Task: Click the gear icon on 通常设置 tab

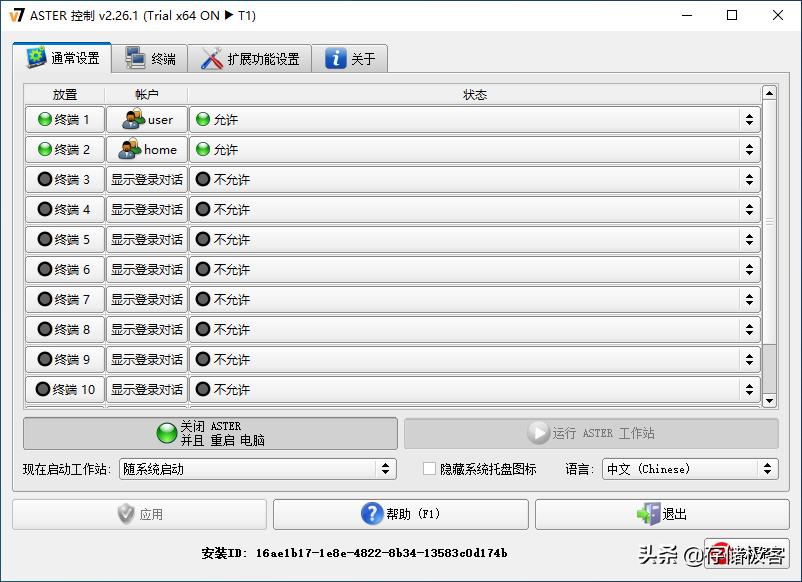Action: tap(33, 58)
